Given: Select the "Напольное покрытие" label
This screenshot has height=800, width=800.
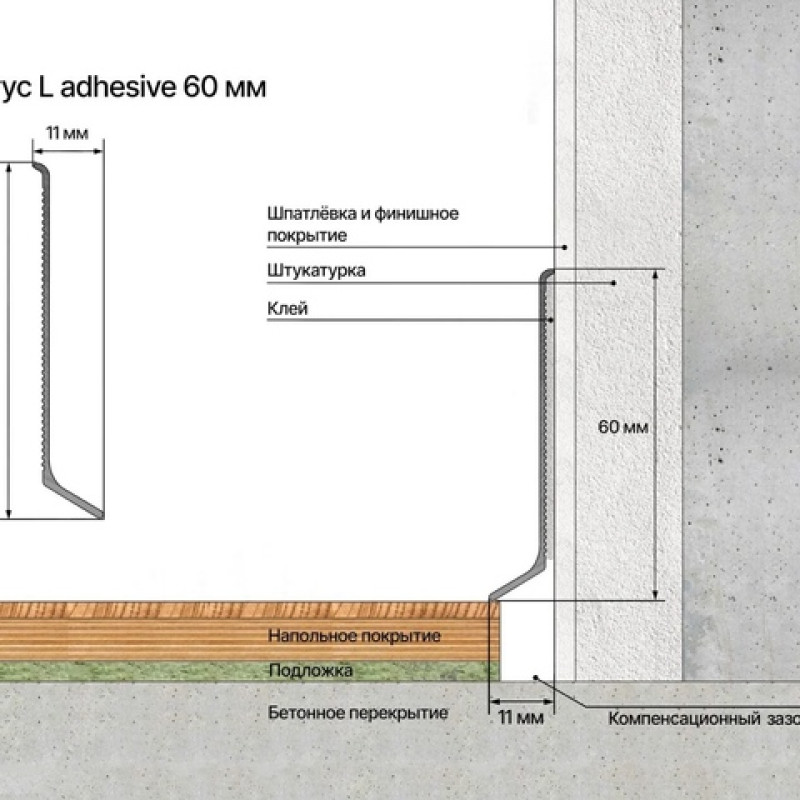Looking at the screenshot, I should tap(354, 636).
